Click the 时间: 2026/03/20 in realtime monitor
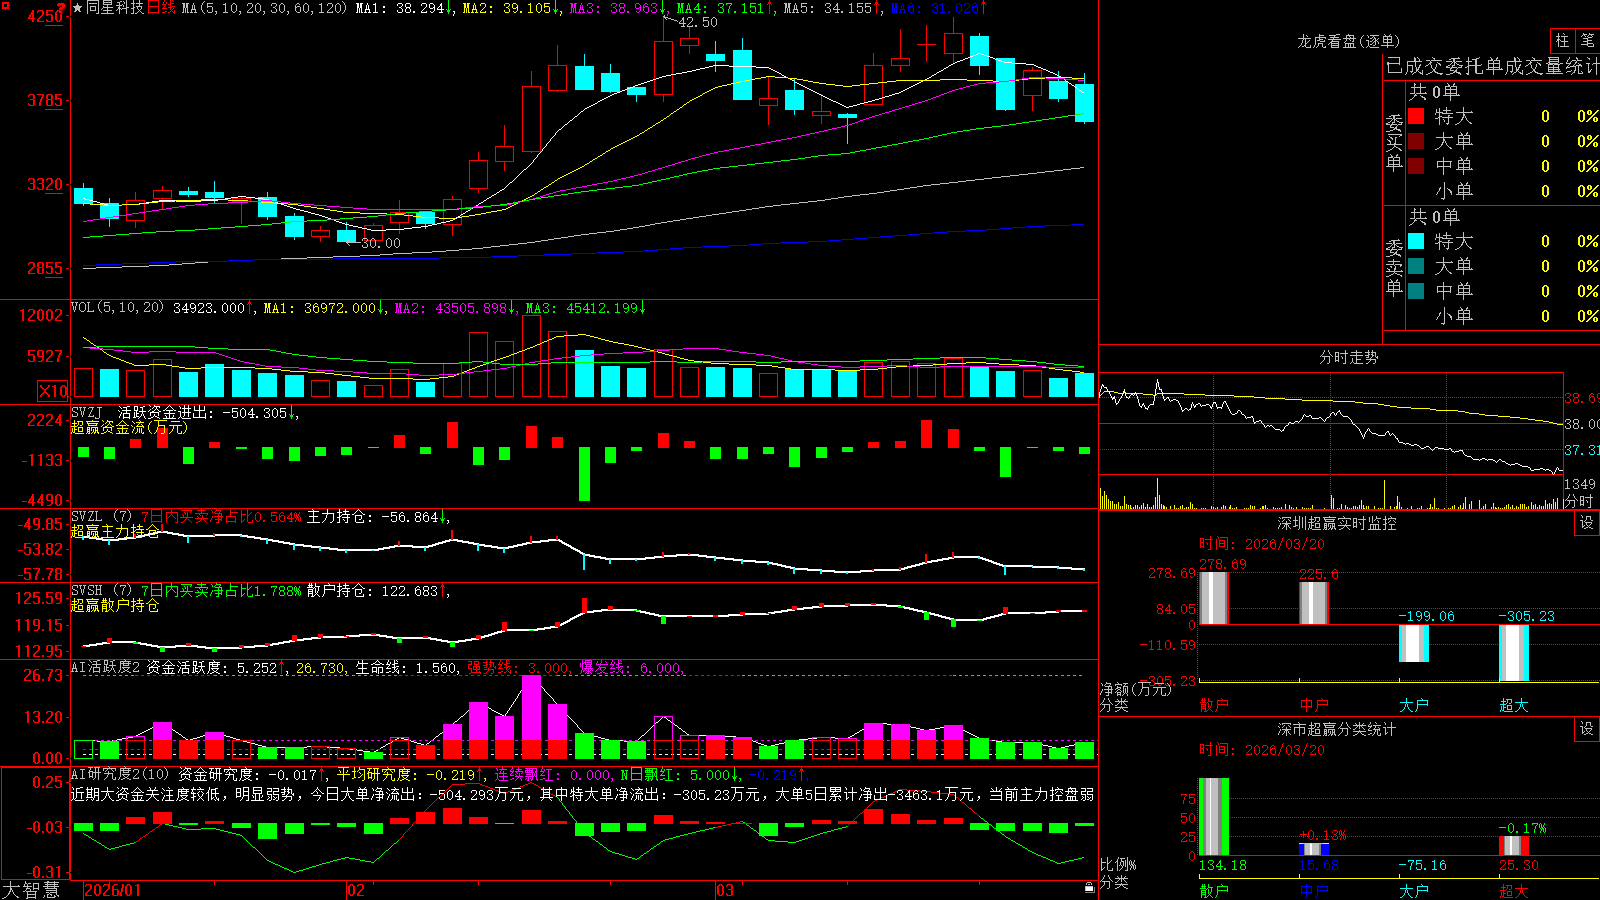 click(x=1261, y=544)
